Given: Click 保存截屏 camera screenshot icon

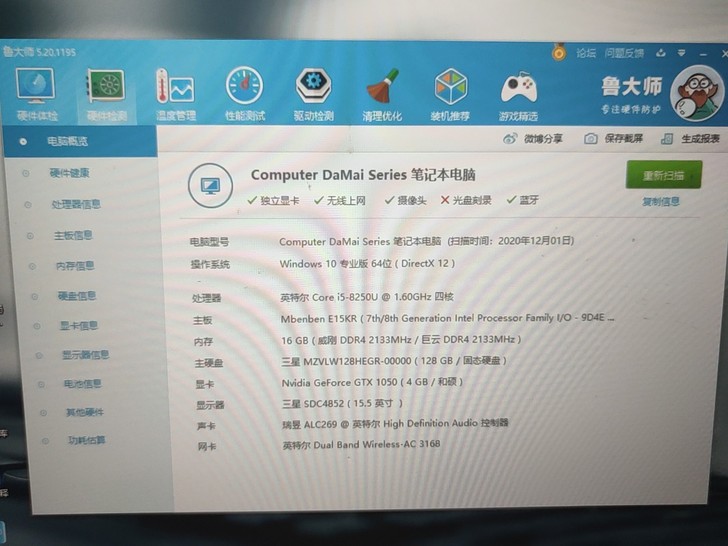Looking at the screenshot, I should (590, 138).
